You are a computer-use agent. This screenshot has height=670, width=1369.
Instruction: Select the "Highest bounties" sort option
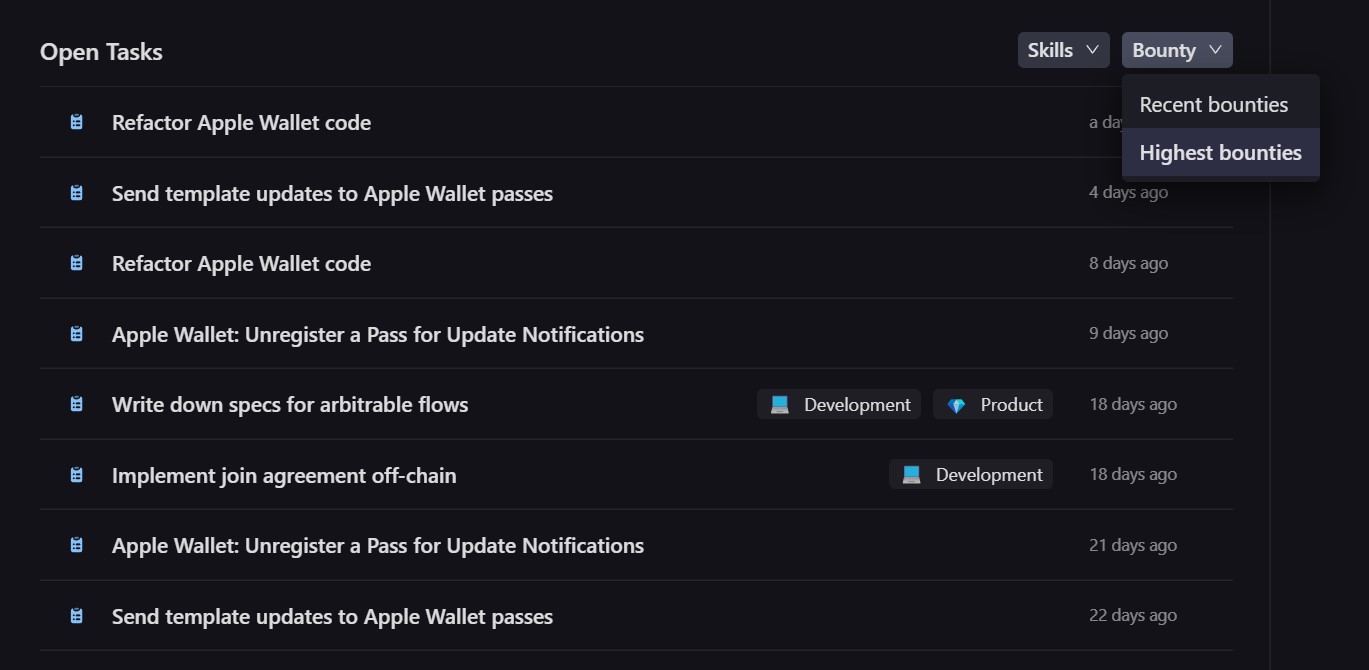[x=1220, y=153]
